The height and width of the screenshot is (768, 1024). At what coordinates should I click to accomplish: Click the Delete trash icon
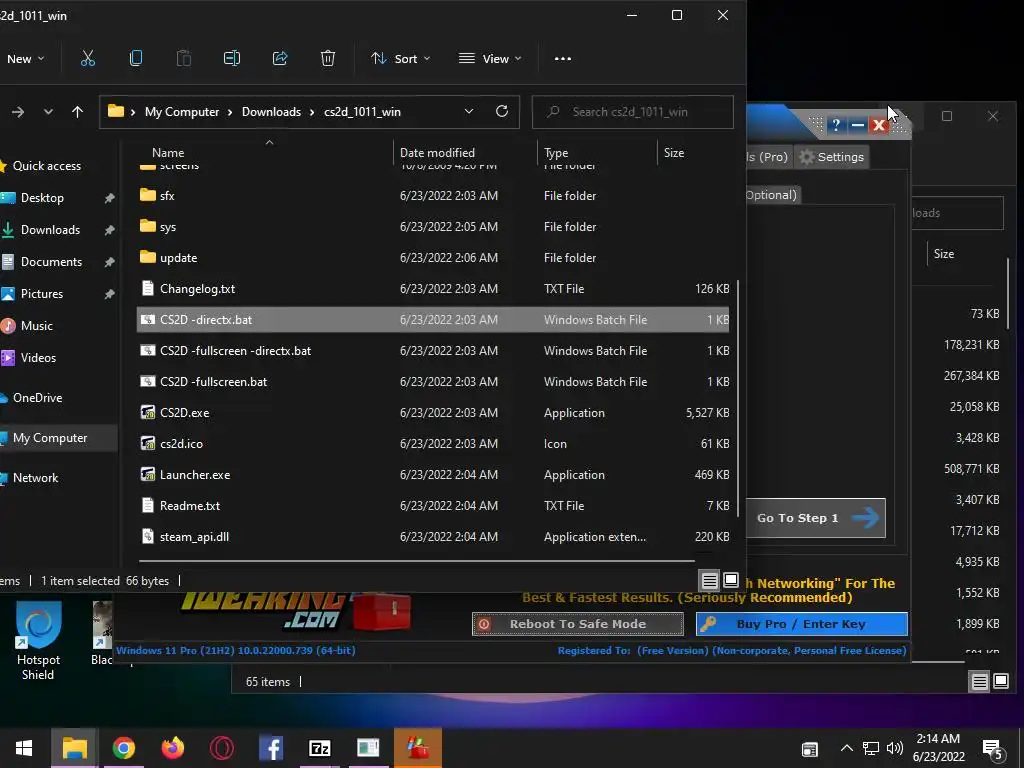point(328,59)
